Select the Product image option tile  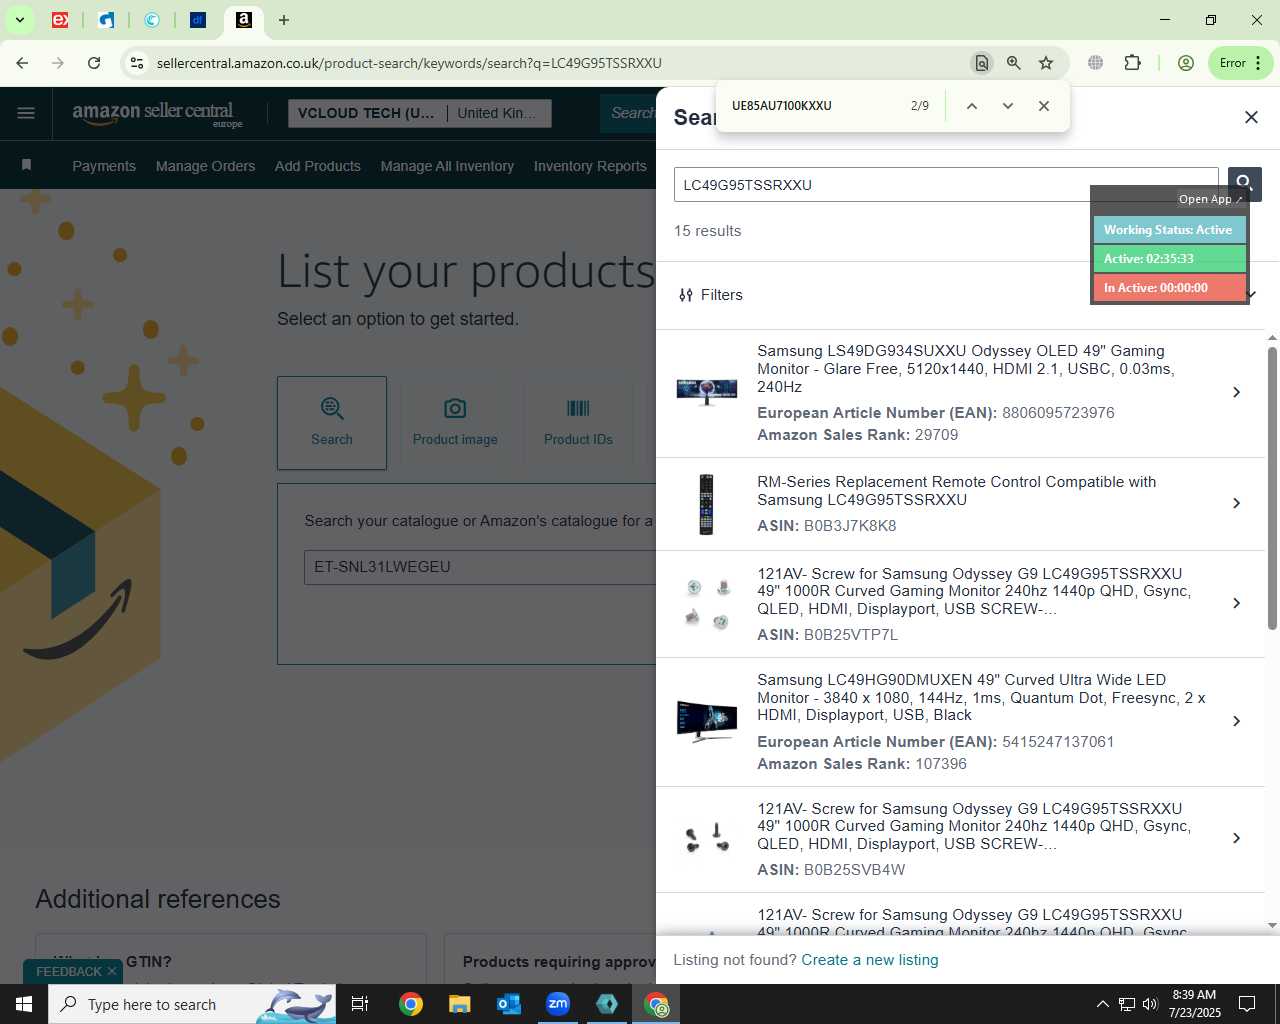(455, 423)
